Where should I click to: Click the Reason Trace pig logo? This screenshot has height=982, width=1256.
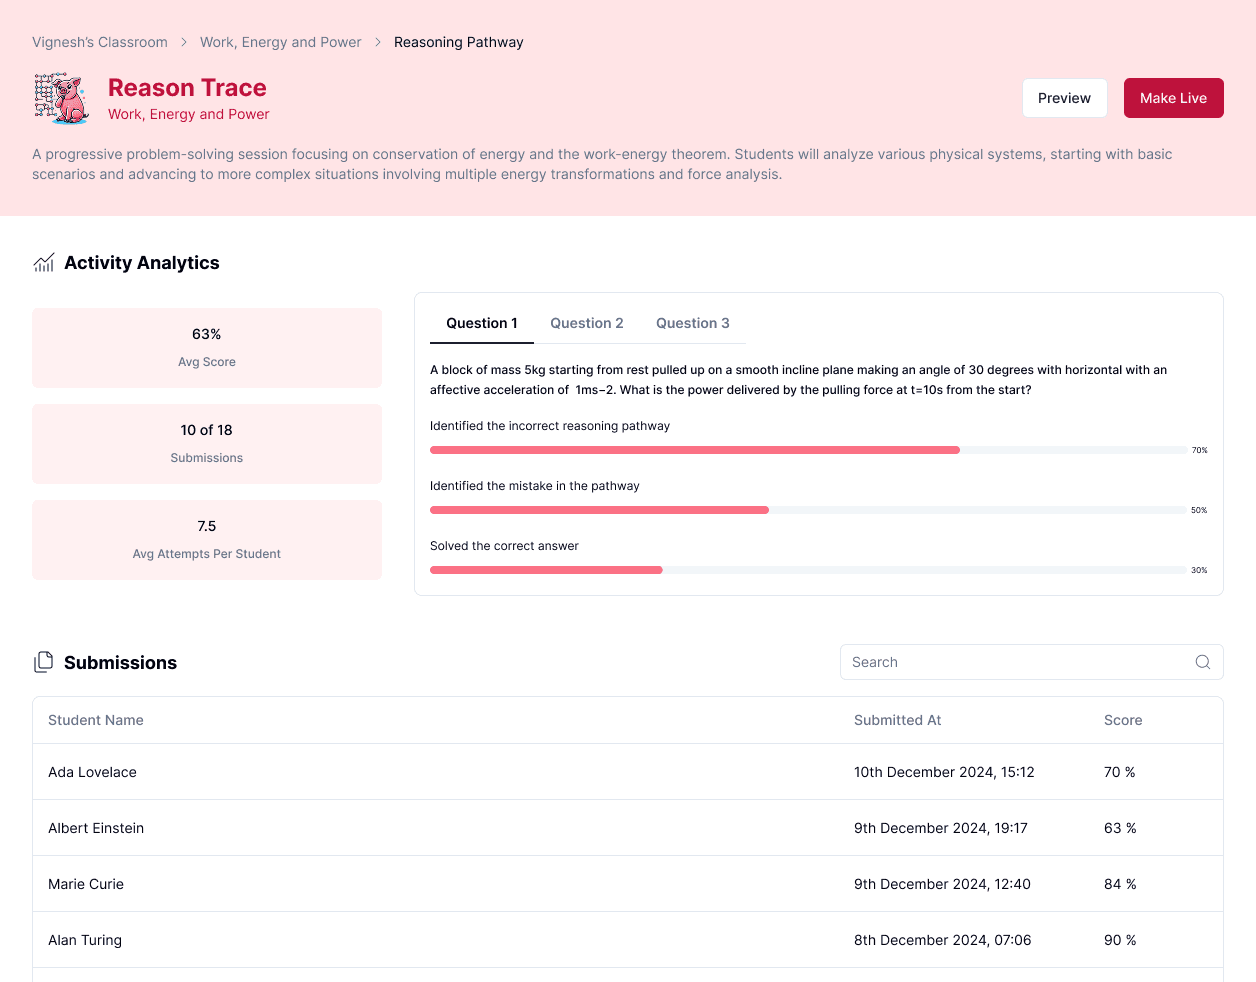[x=63, y=98]
